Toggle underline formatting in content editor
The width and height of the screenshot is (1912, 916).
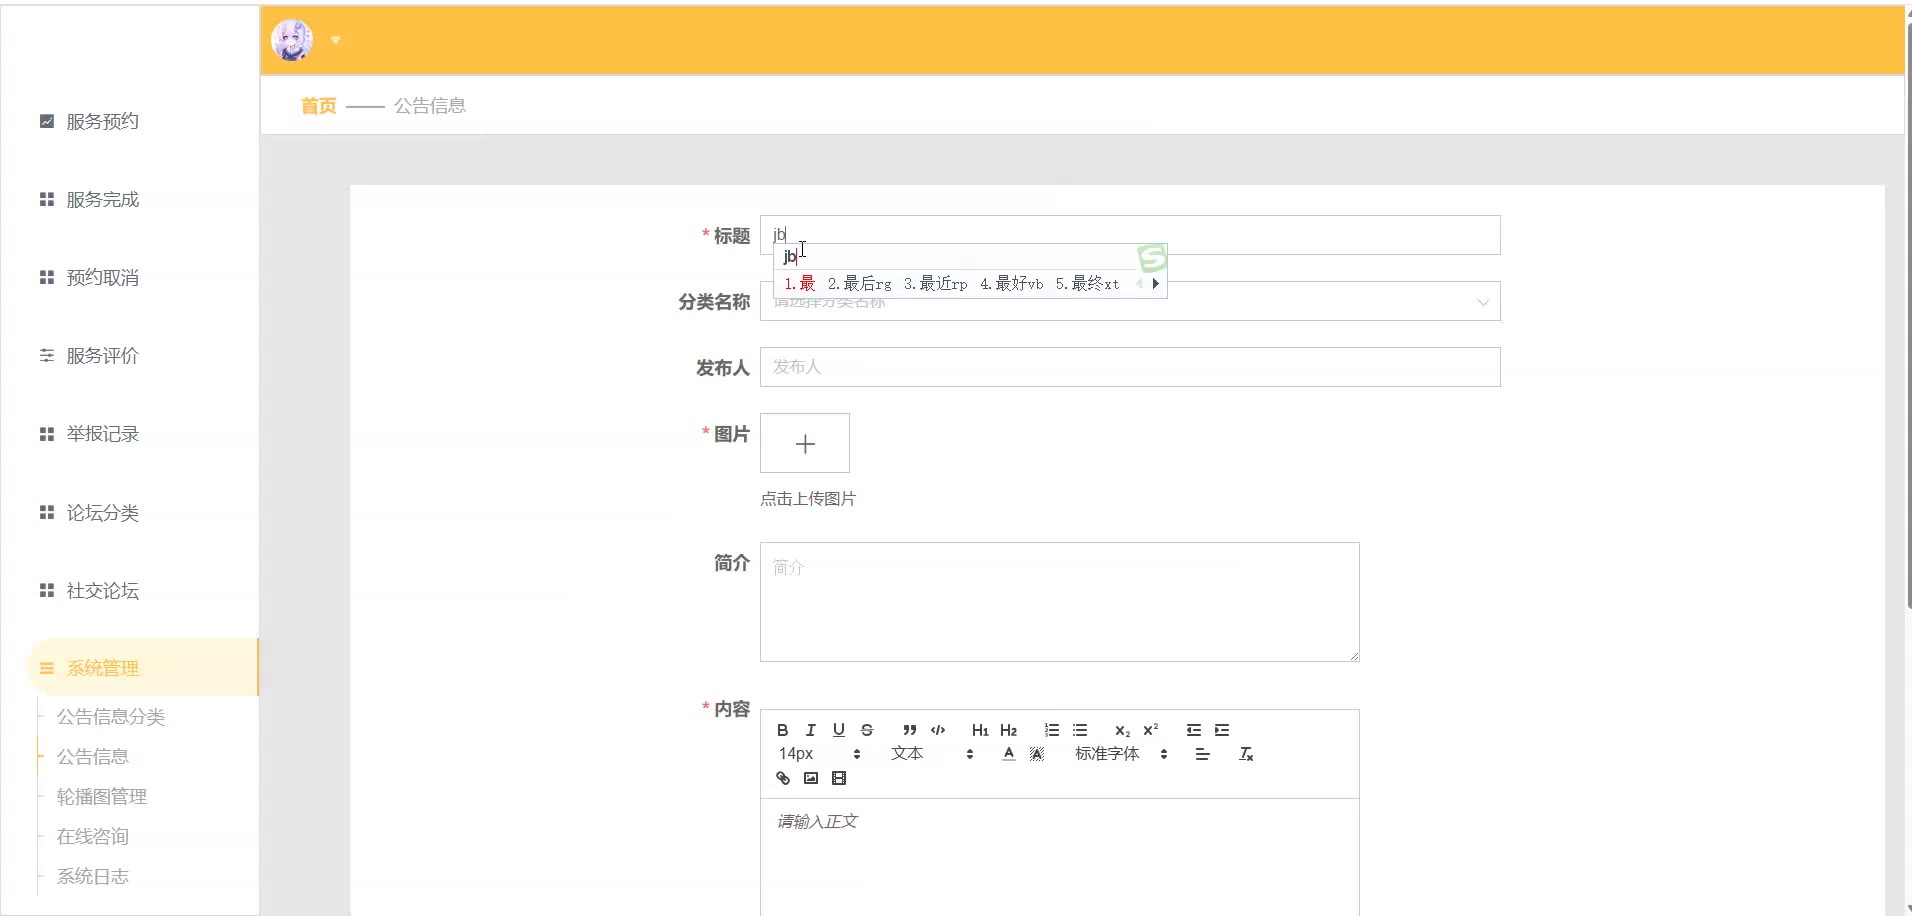[838, 730]
